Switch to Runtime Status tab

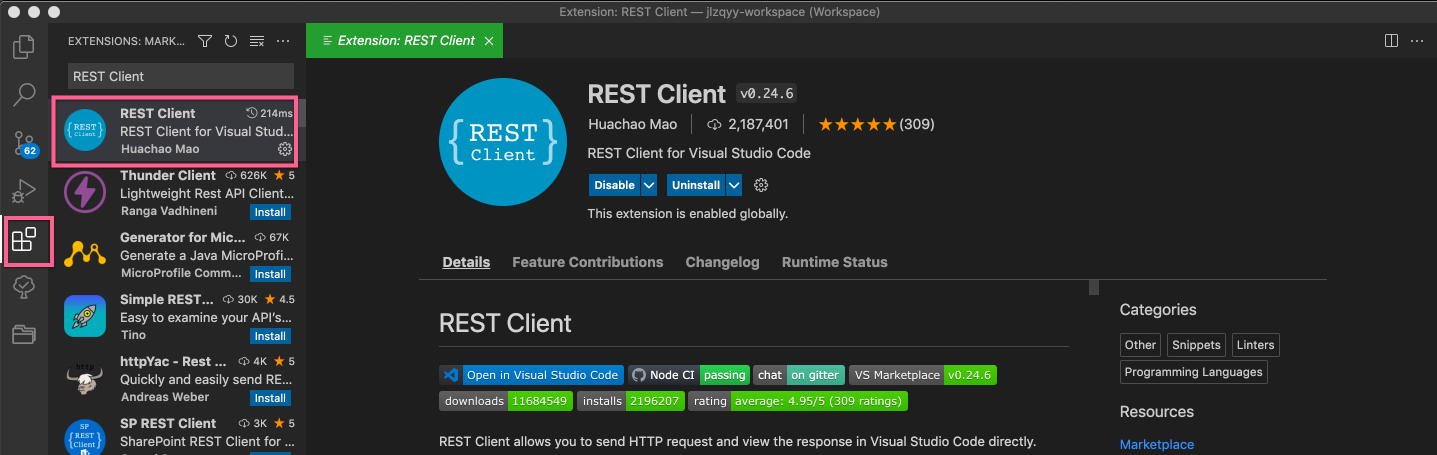click(x=834, y=262)
